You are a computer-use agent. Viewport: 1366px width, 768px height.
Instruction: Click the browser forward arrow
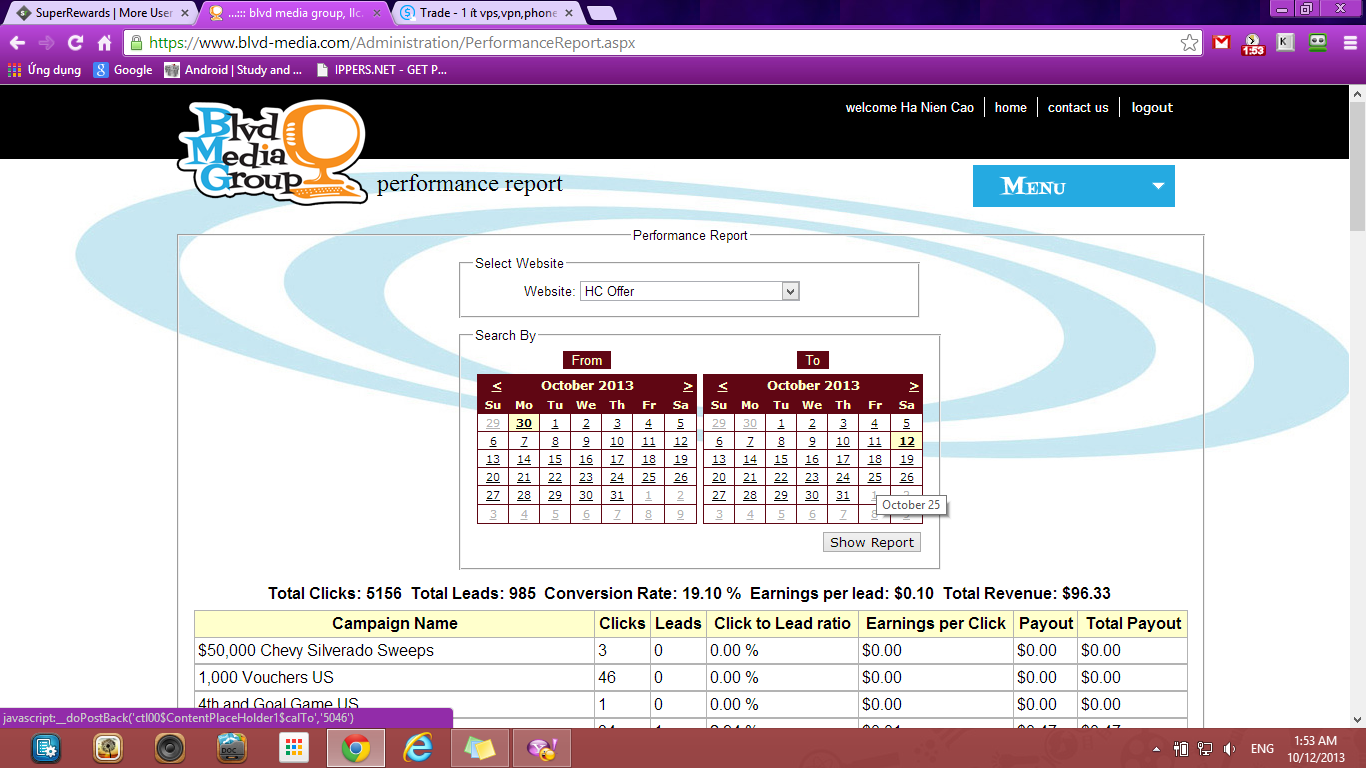click(46, 43)
